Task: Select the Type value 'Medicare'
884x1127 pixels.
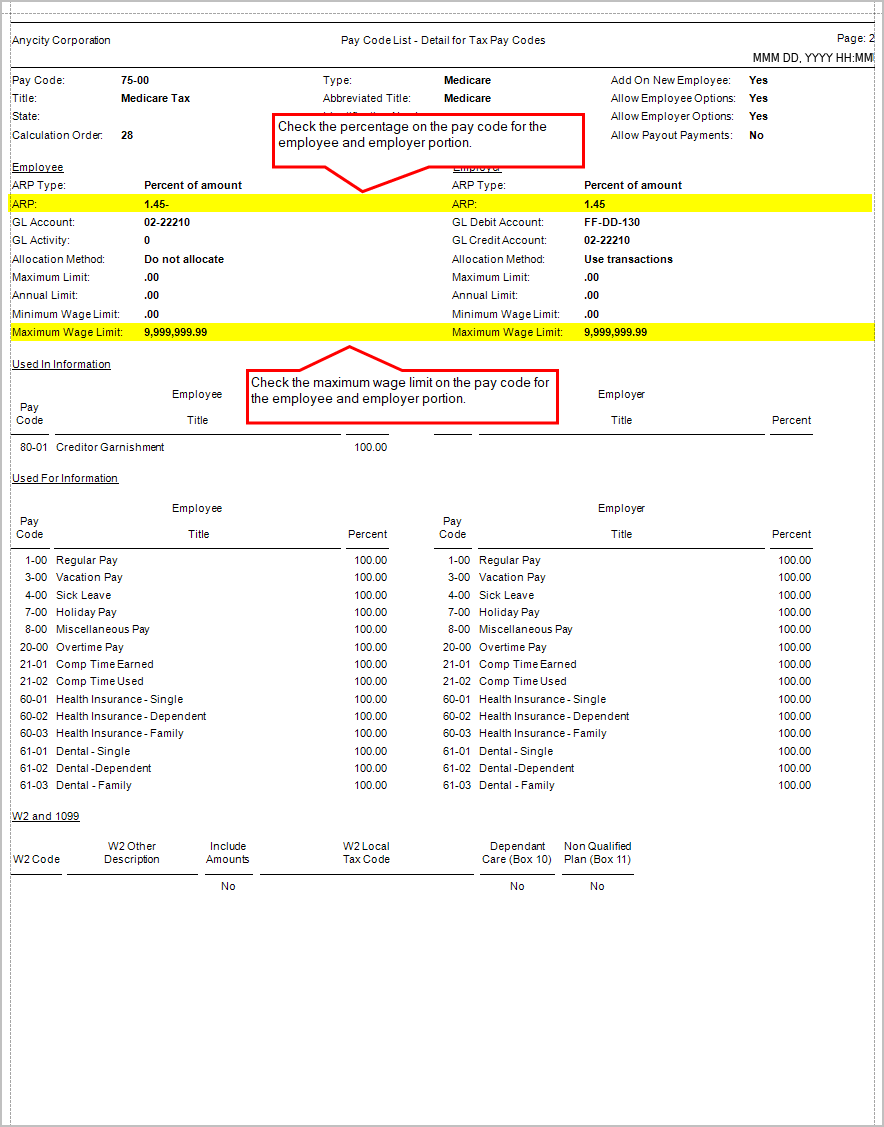Action: tap(467, 80)
